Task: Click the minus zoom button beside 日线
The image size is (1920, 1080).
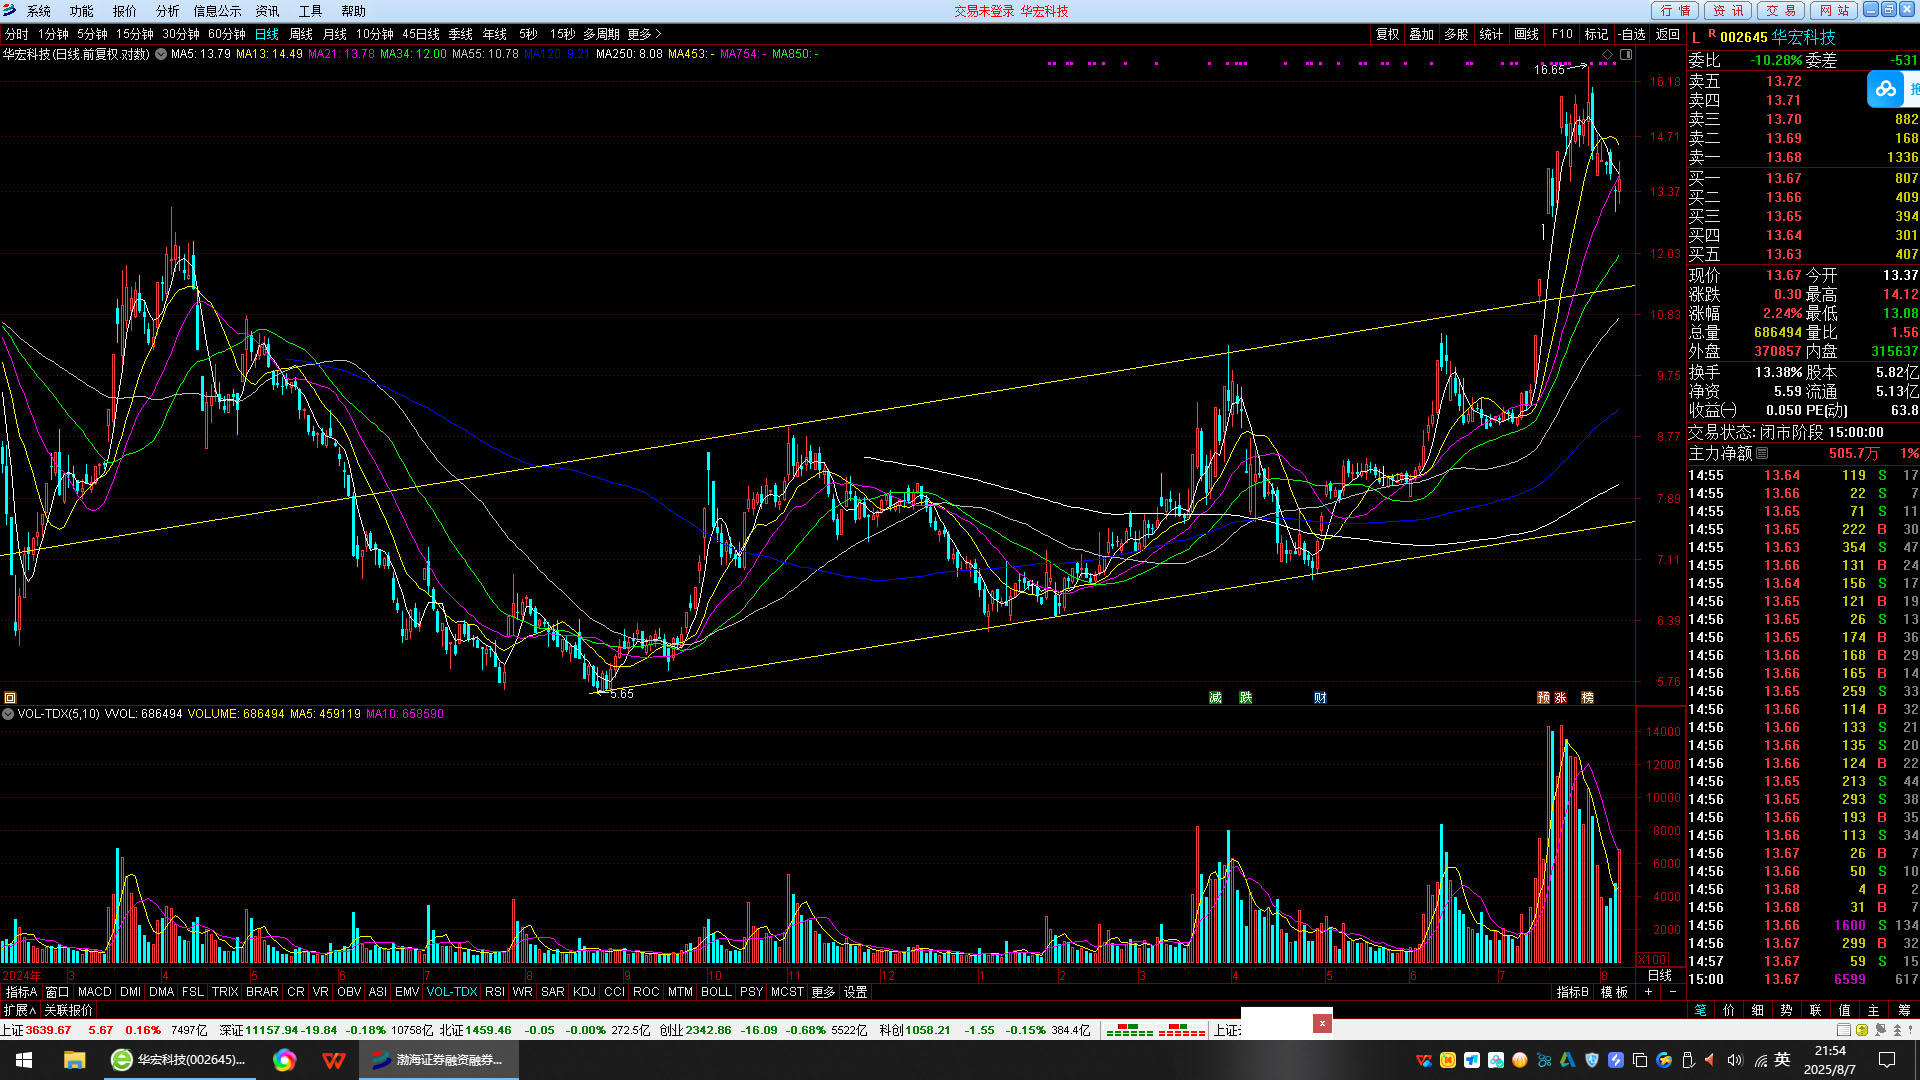Action: (x=1673, y=992)
